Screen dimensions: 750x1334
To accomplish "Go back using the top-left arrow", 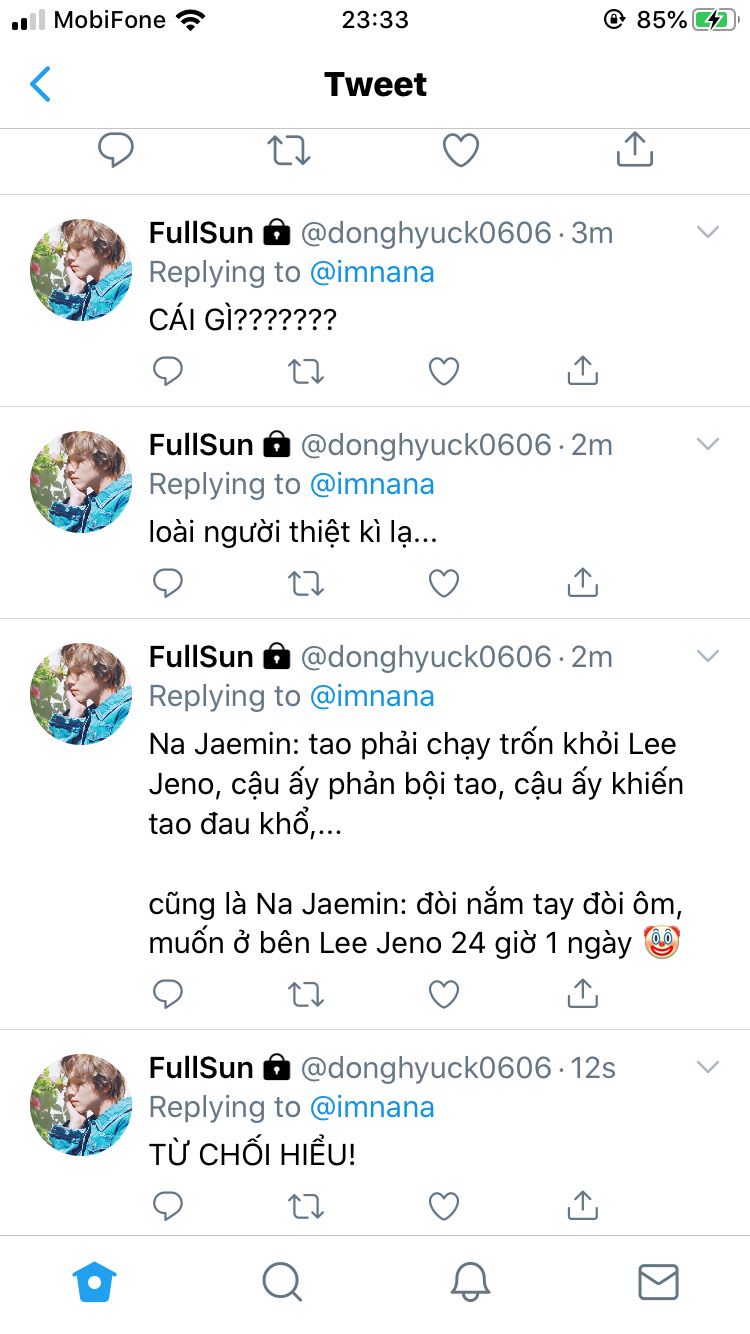I will tap(40, 85).
